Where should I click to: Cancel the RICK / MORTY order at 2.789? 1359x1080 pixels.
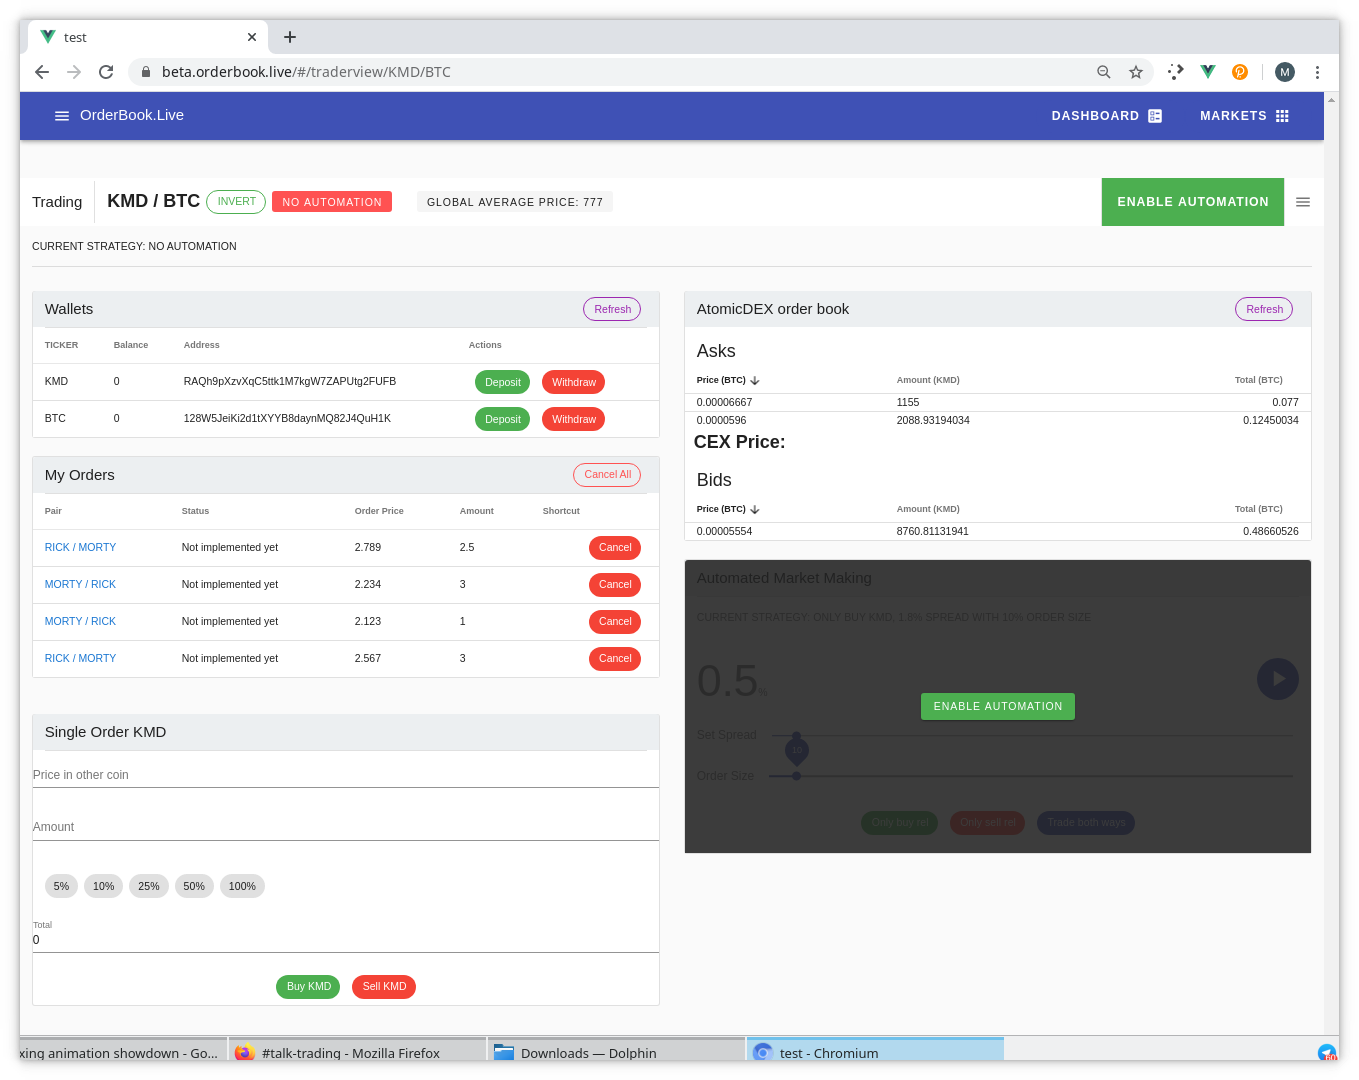[614, 548]
